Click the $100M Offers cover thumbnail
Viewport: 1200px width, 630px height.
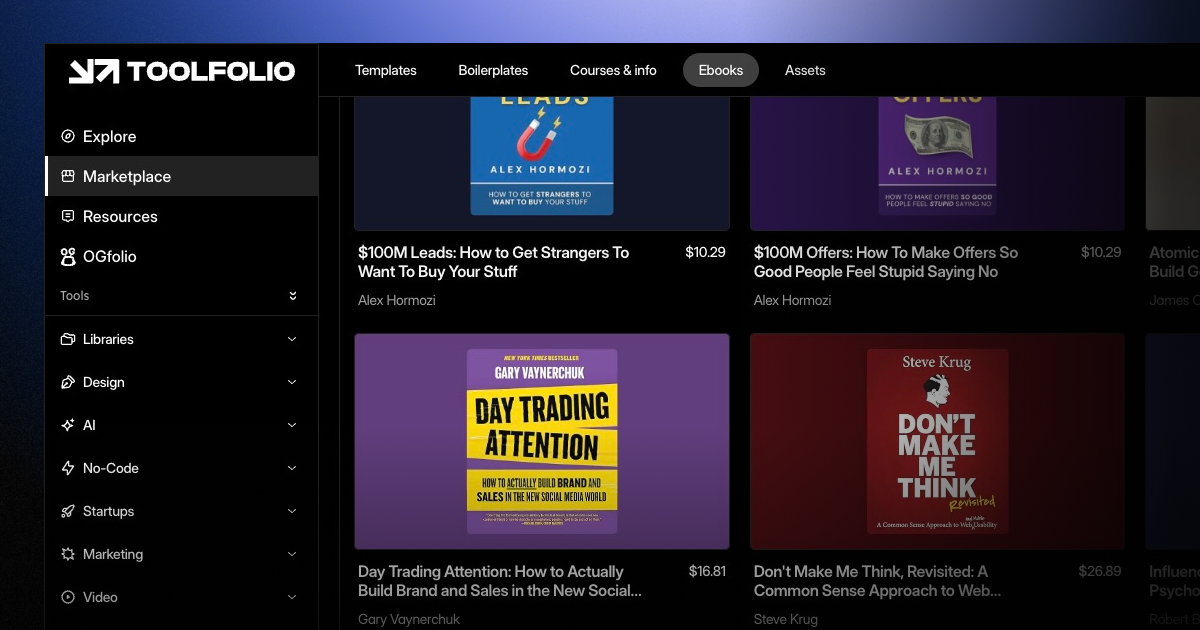pyautogui.click(x=938, y=164)
